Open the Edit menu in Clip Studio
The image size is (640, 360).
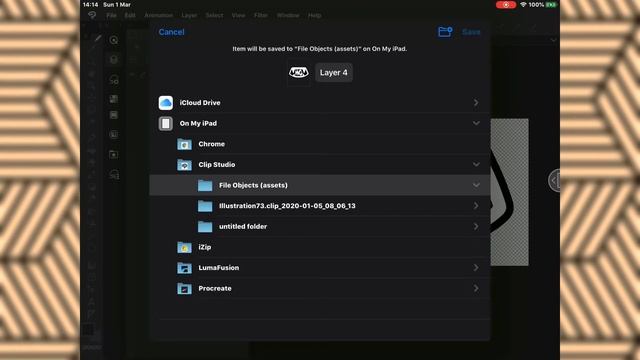[130, 16]
